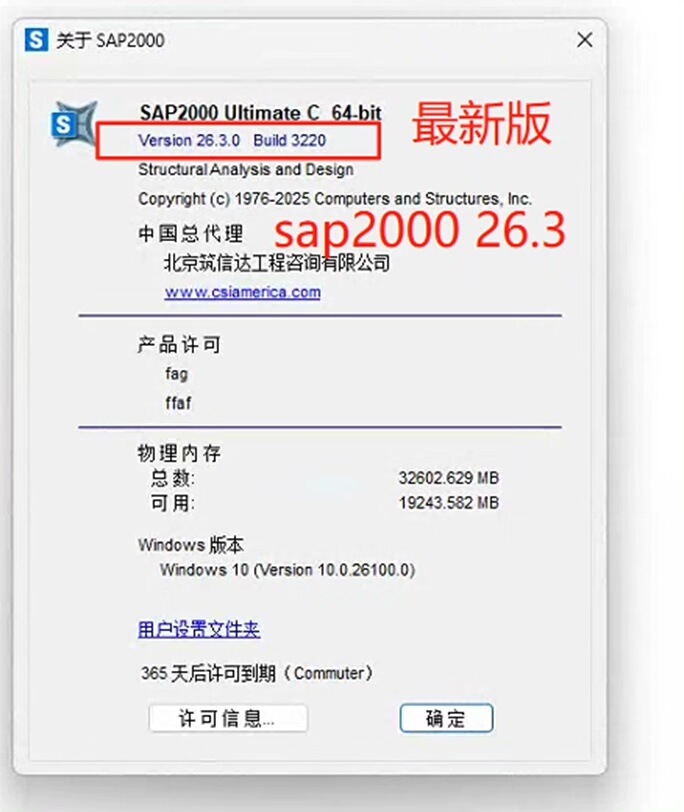The width and height of the screenshot is (684, 812).
Task: Click the SAP2000 product logo icon
Action: [x=75, y=124]
